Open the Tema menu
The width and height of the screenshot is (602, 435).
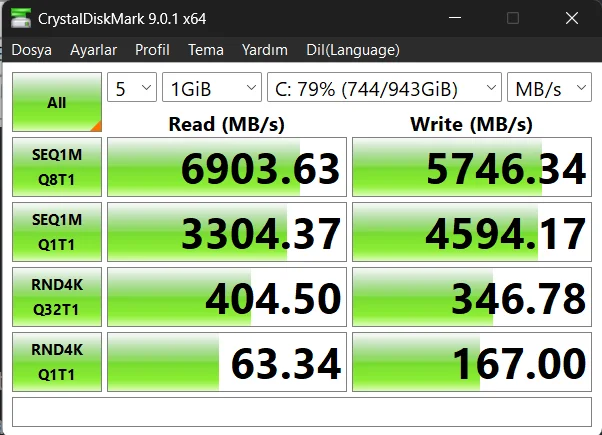[205, 50]
